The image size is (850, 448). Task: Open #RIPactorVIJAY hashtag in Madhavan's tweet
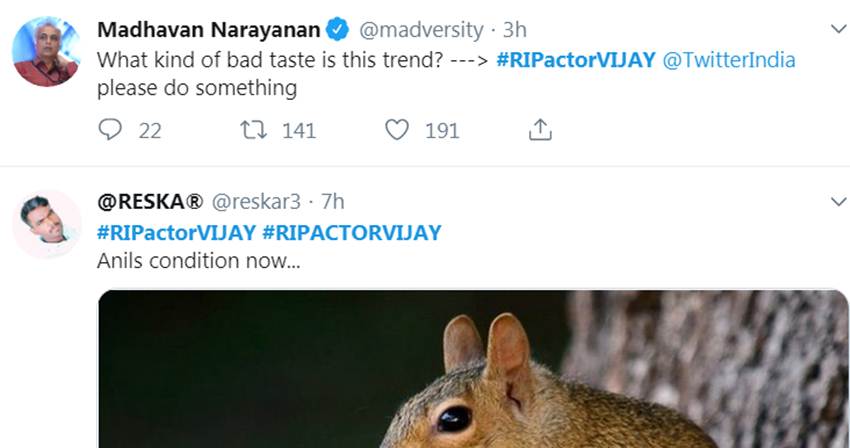pyautogui.click(x=575, y=59)
